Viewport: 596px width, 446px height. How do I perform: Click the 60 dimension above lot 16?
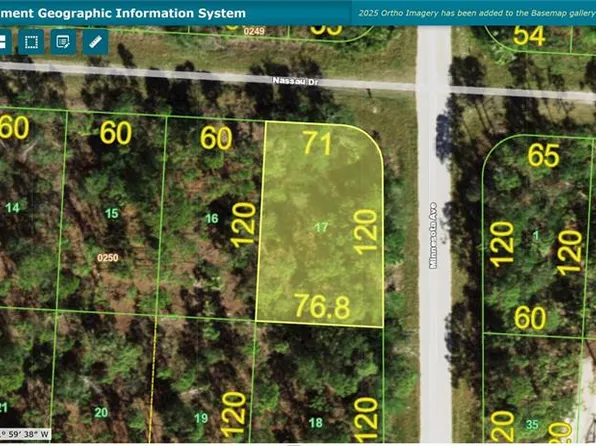click(x=216, y=138)
